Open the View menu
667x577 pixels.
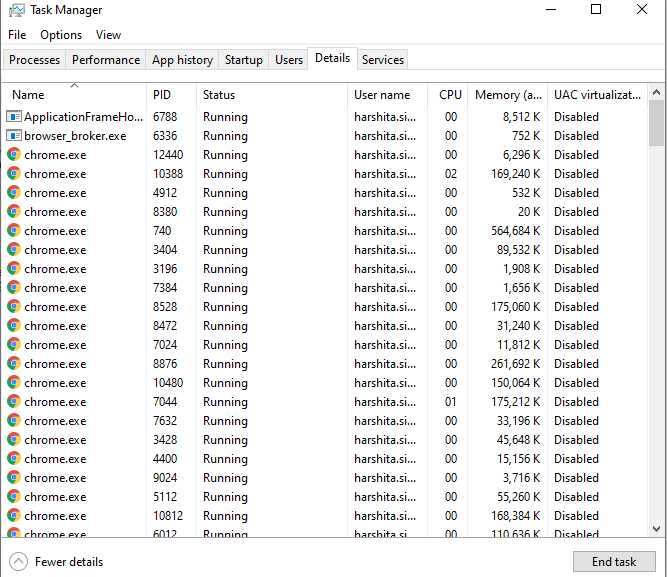point(108,35)
